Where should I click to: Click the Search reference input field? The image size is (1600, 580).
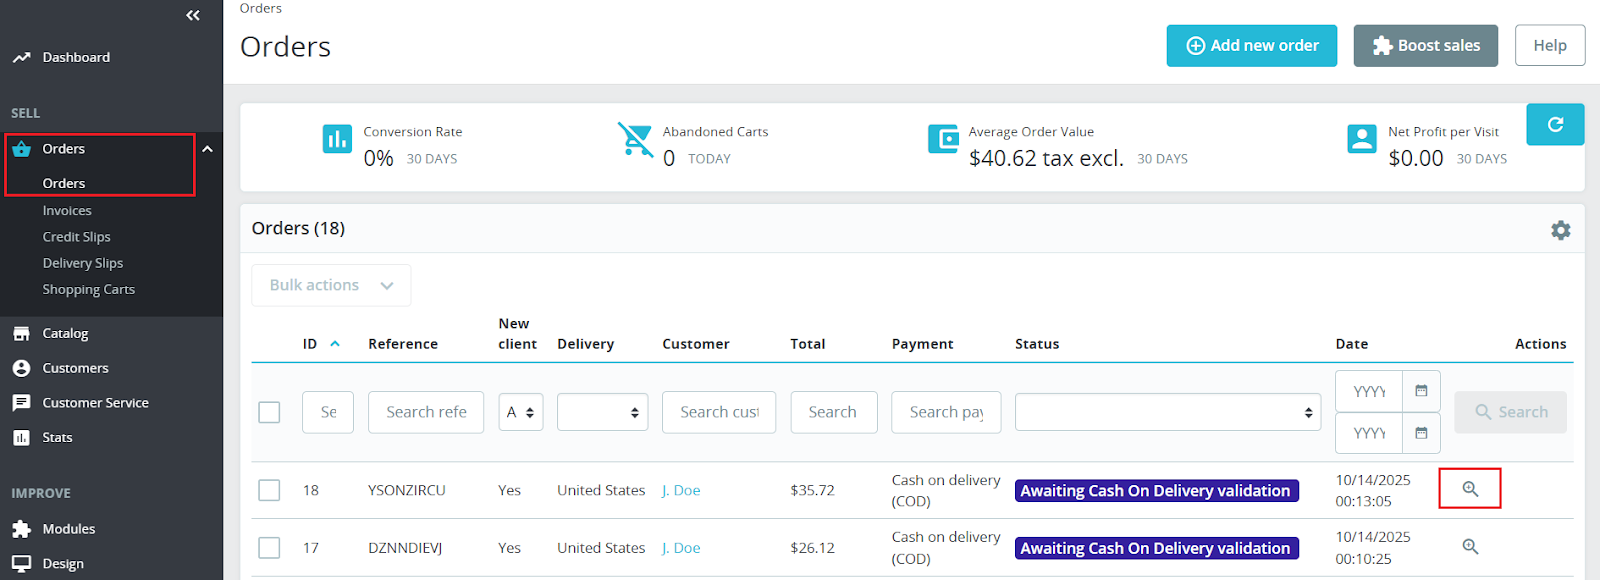(x=426, y=412)
